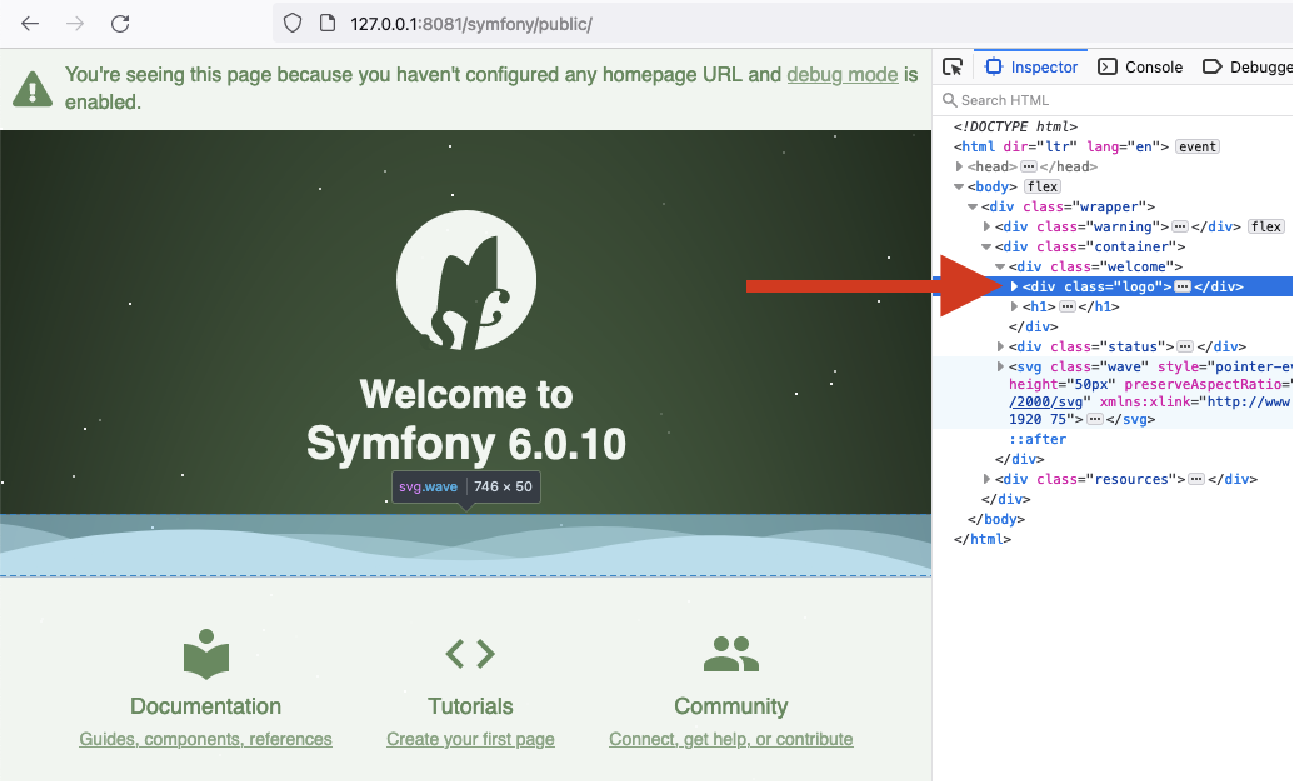Click the Tutorials code brackets icon
1293x781 pixels.
point(470,654)
